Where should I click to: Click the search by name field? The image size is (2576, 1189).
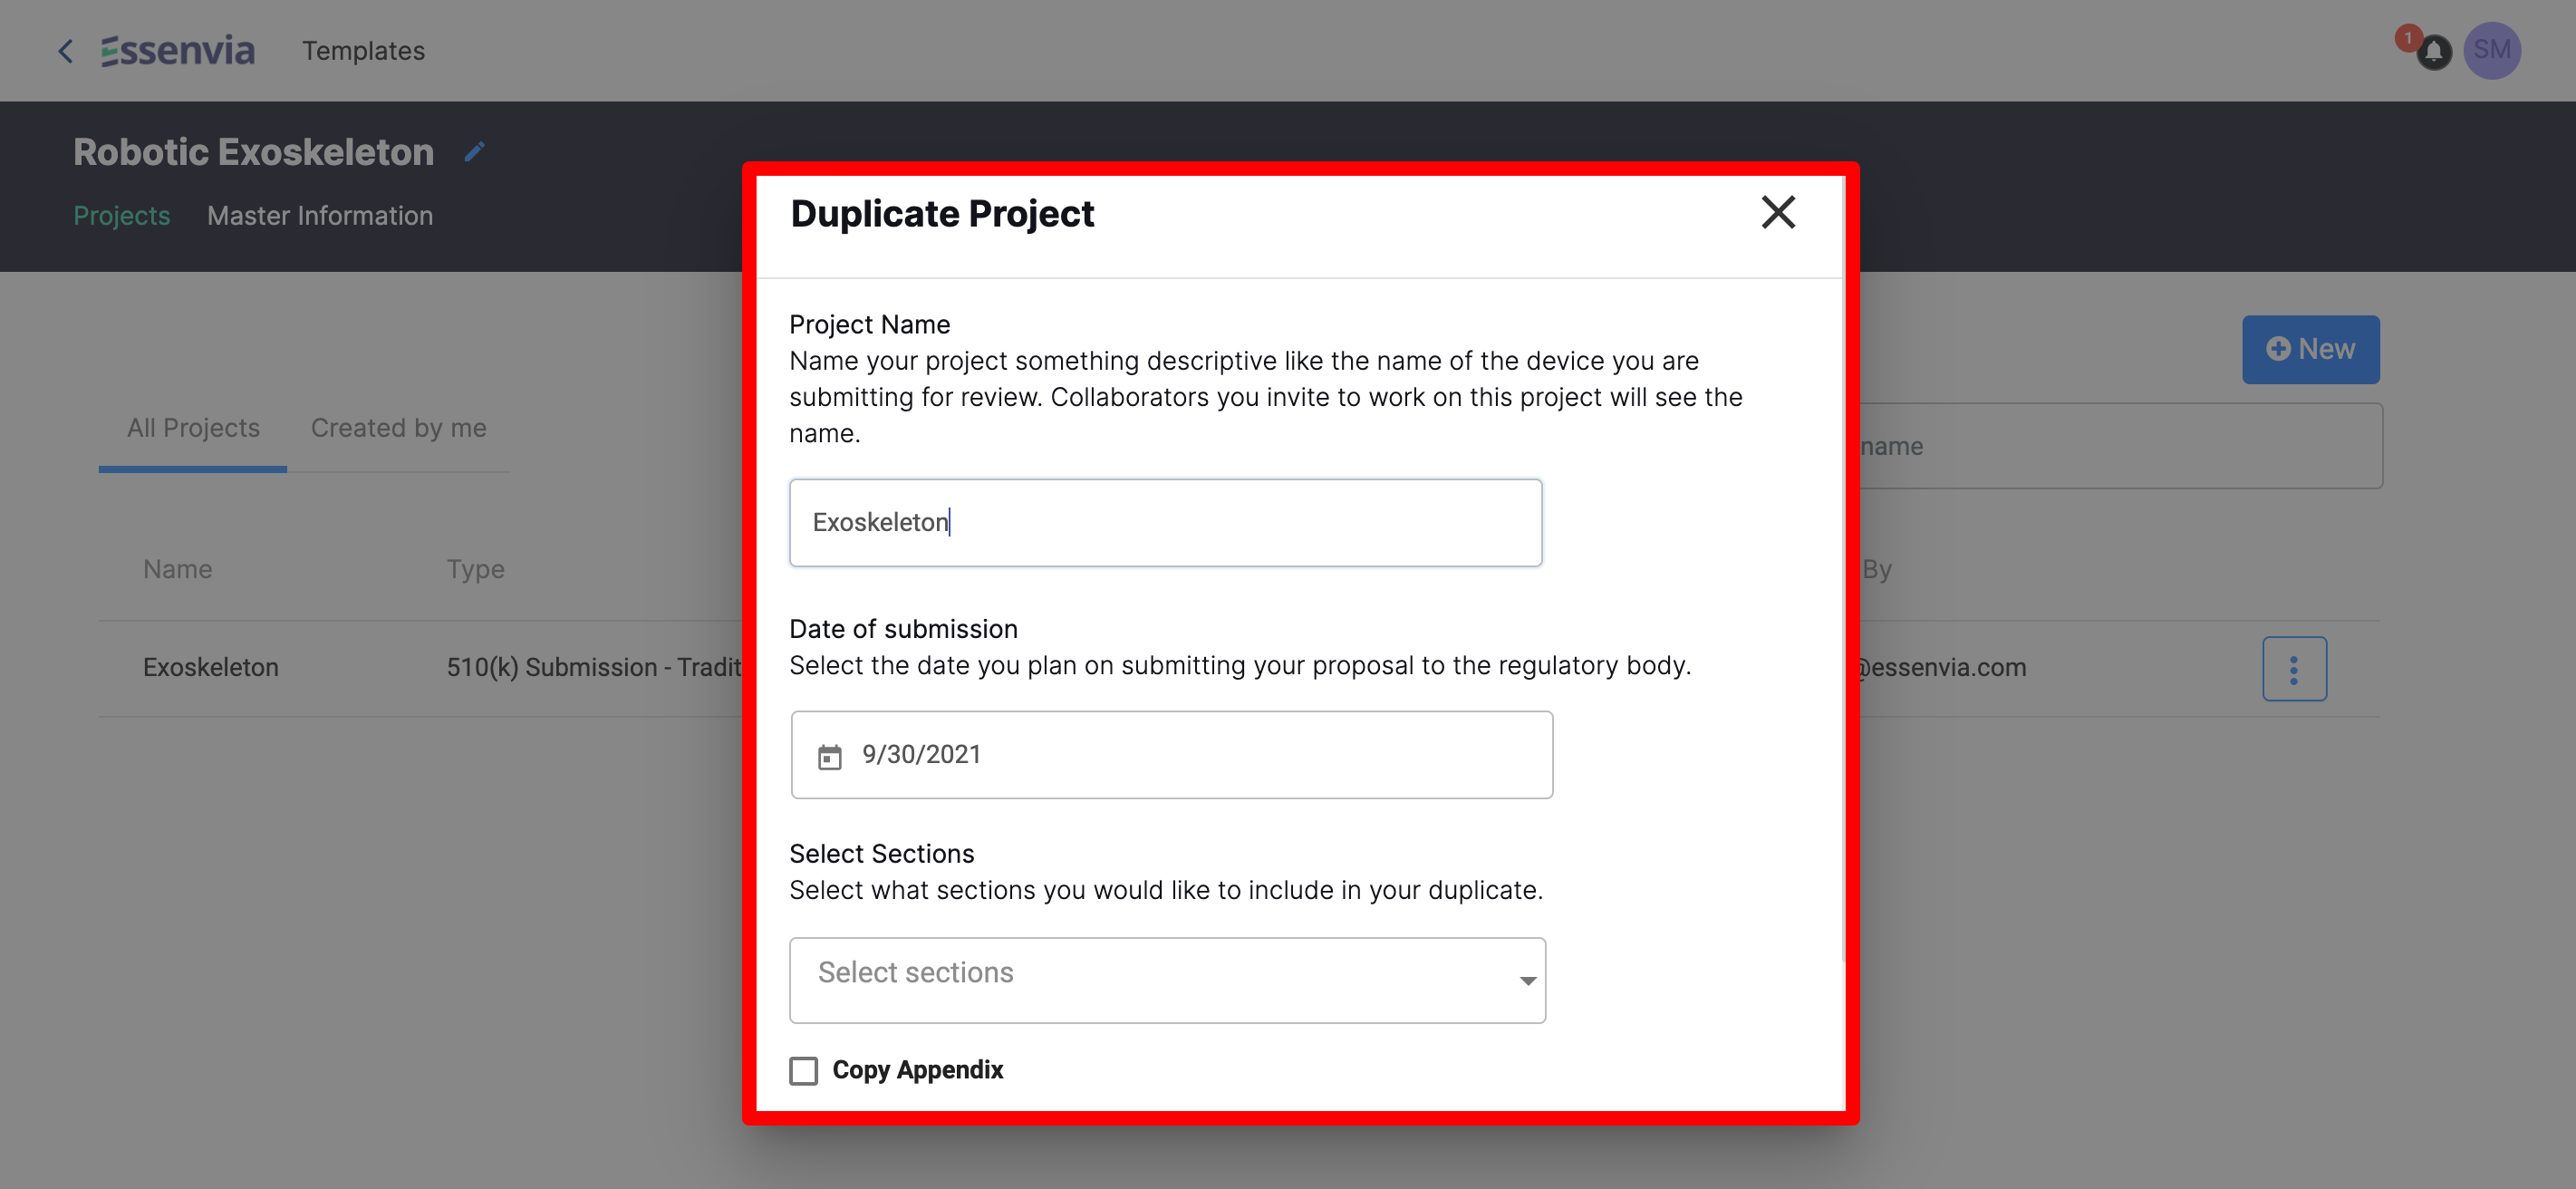tap(2120, 446)
